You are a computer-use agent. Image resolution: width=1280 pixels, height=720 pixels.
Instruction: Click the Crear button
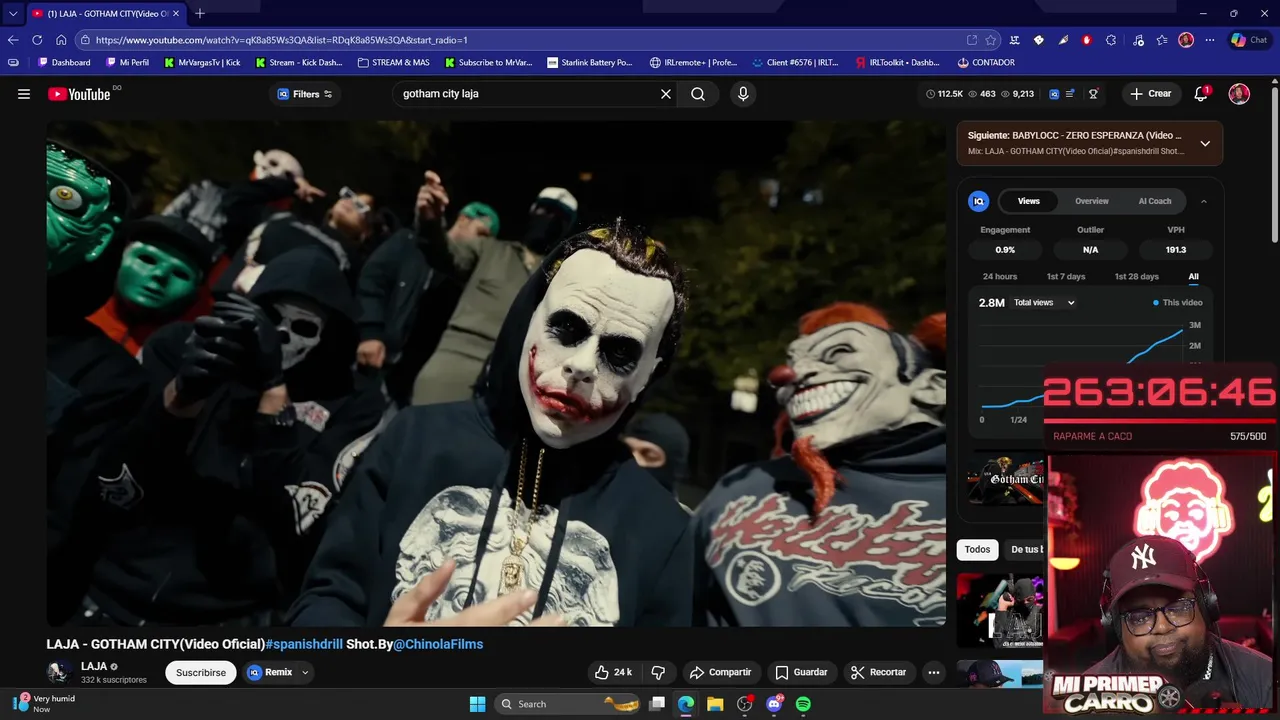[1151, 94]
